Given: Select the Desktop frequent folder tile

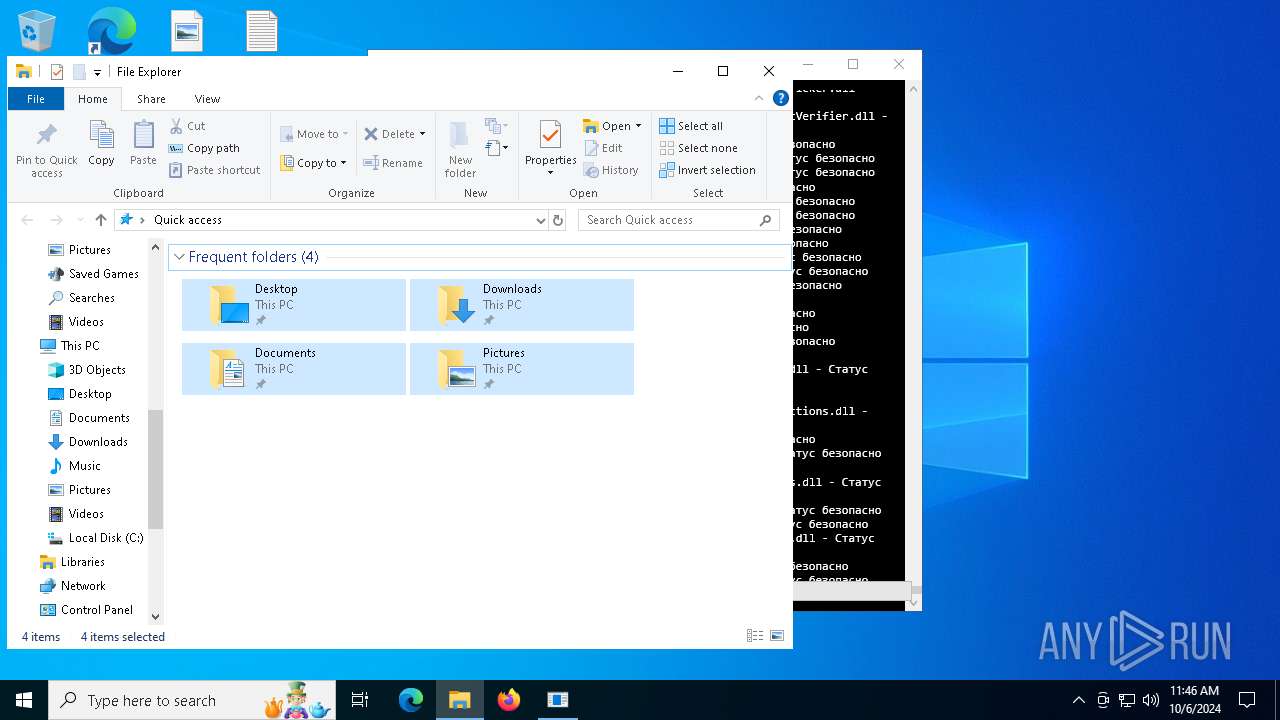Looking at the screenshot, I should pyautogui.click(x=294, y=305).
